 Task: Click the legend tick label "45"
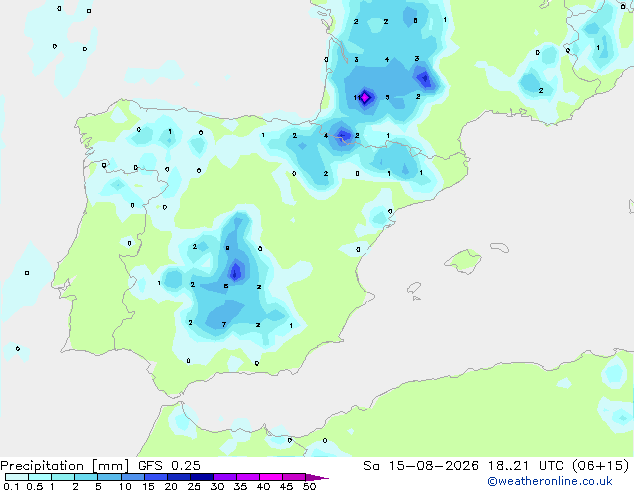(x=286, y=486)
